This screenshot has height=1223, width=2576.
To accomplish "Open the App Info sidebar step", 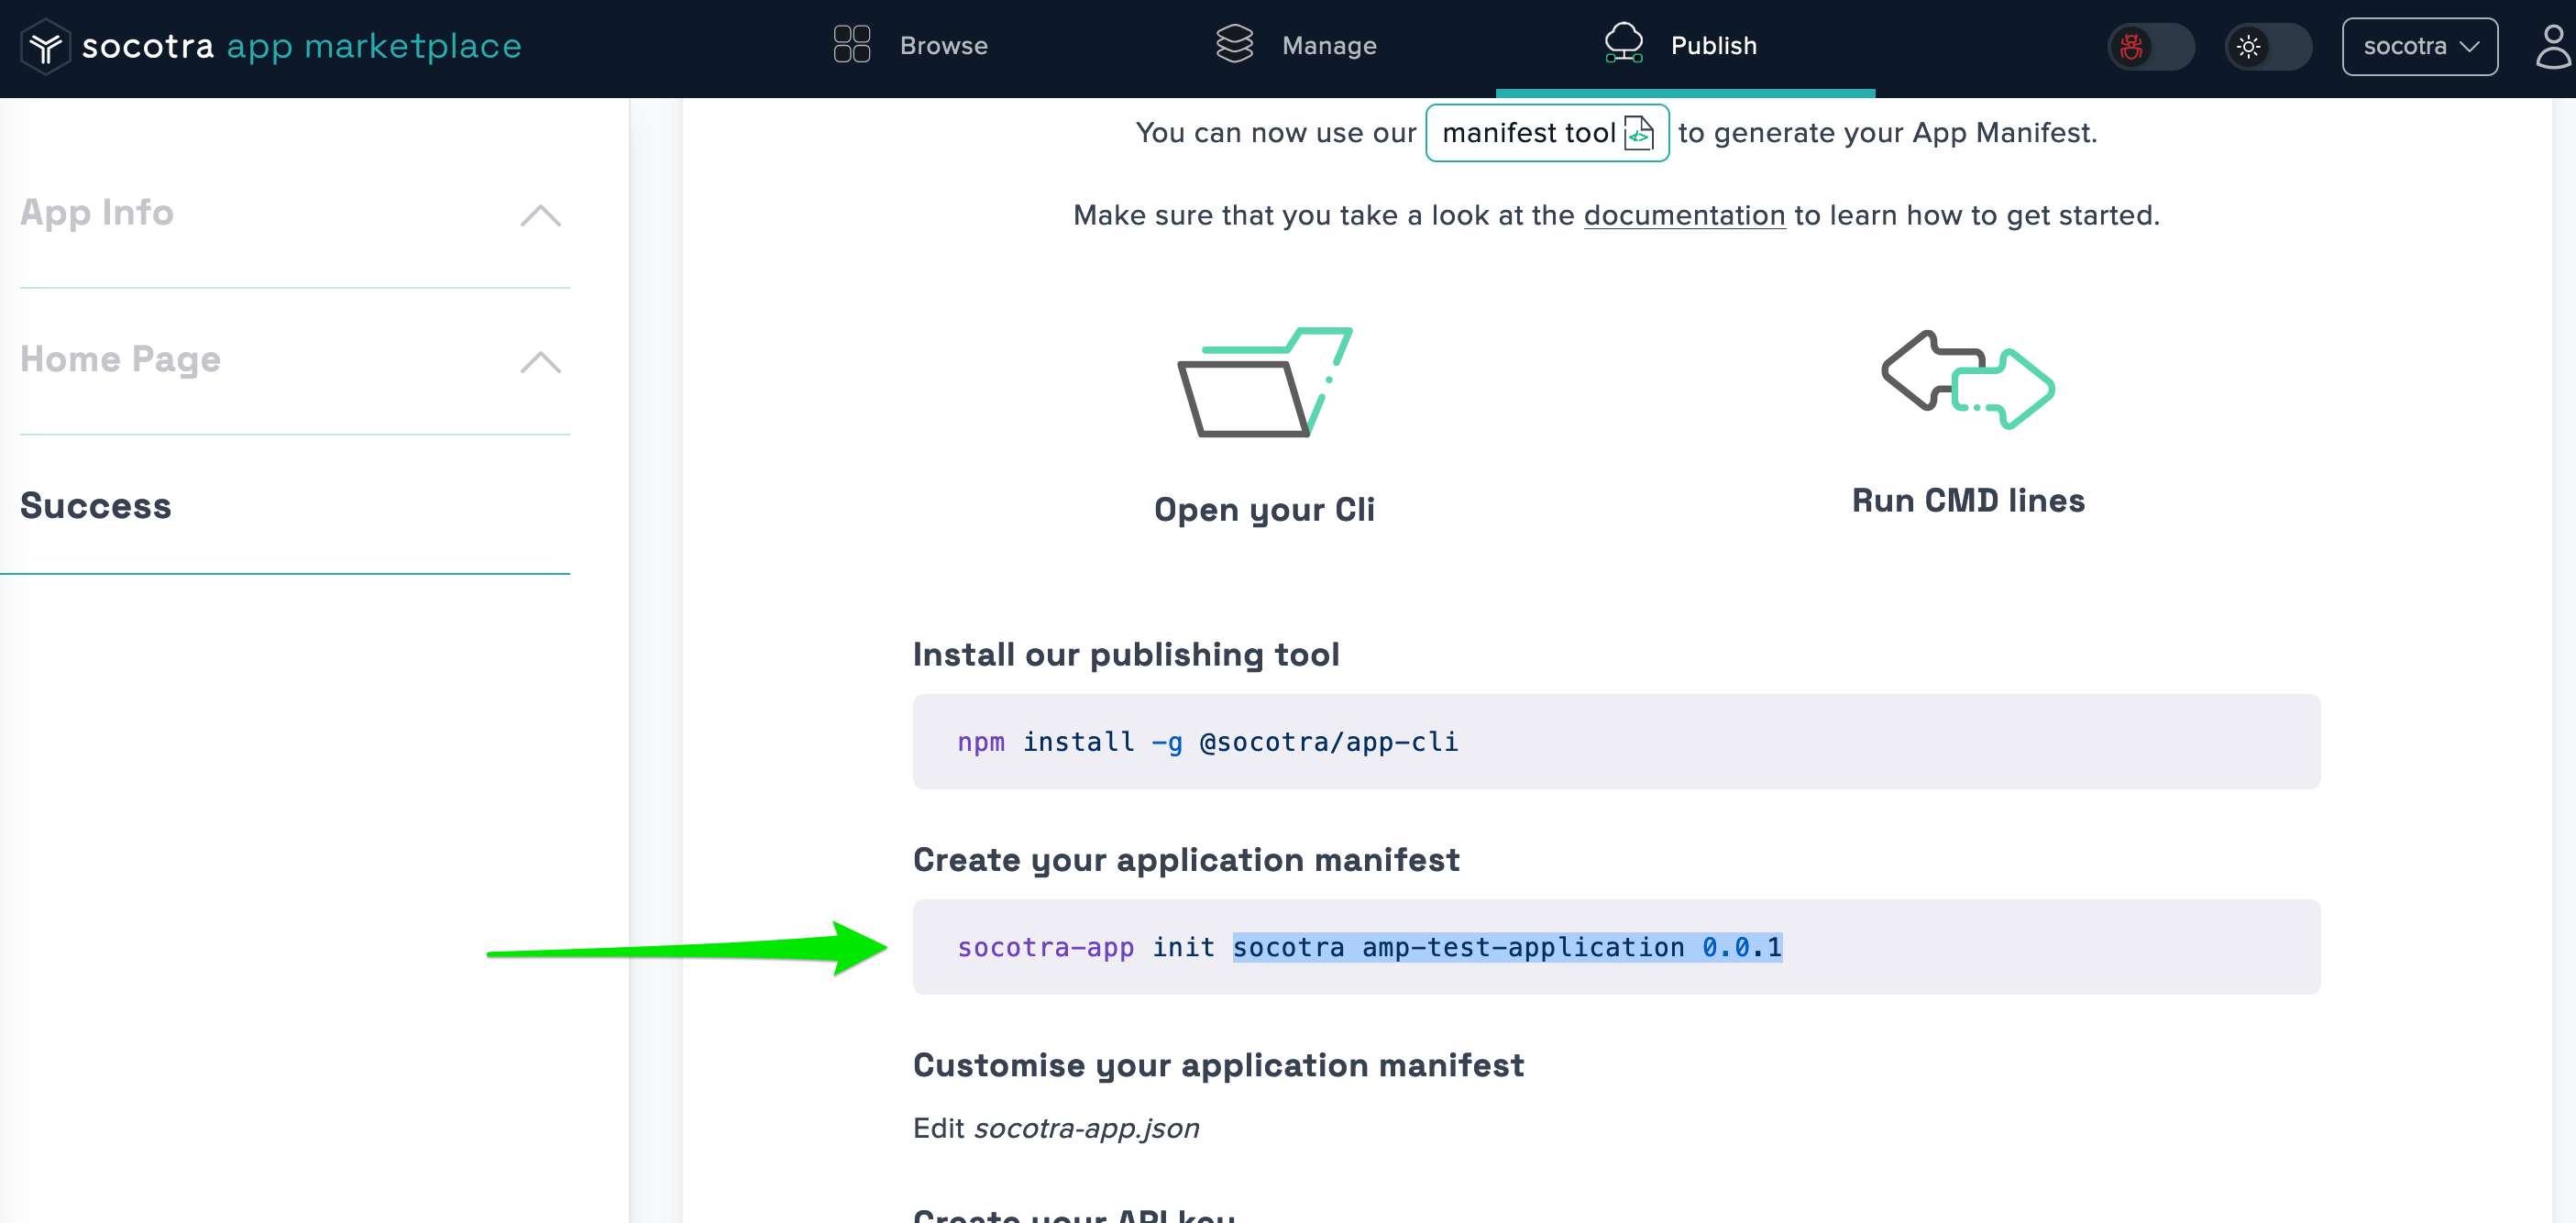I will pos(97,213).
